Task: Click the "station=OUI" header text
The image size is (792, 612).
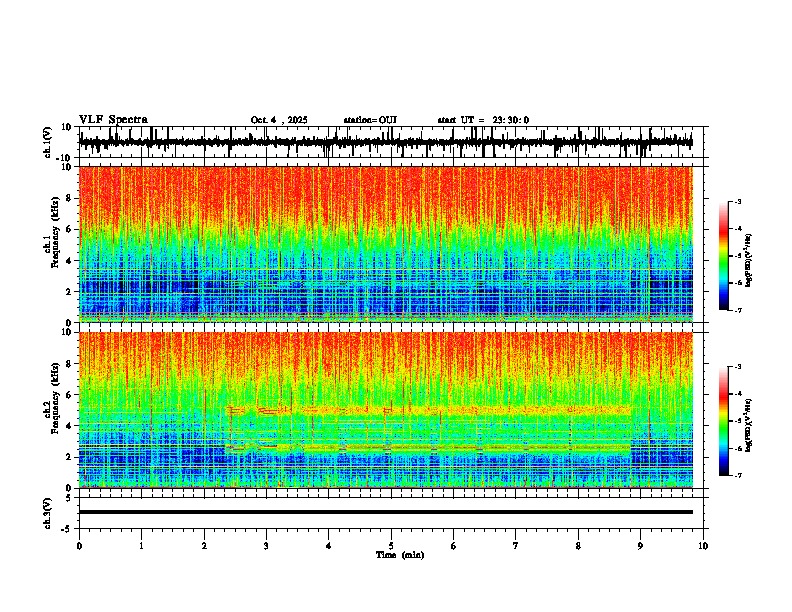Action: pyautogui.click(x=370, y=120)
